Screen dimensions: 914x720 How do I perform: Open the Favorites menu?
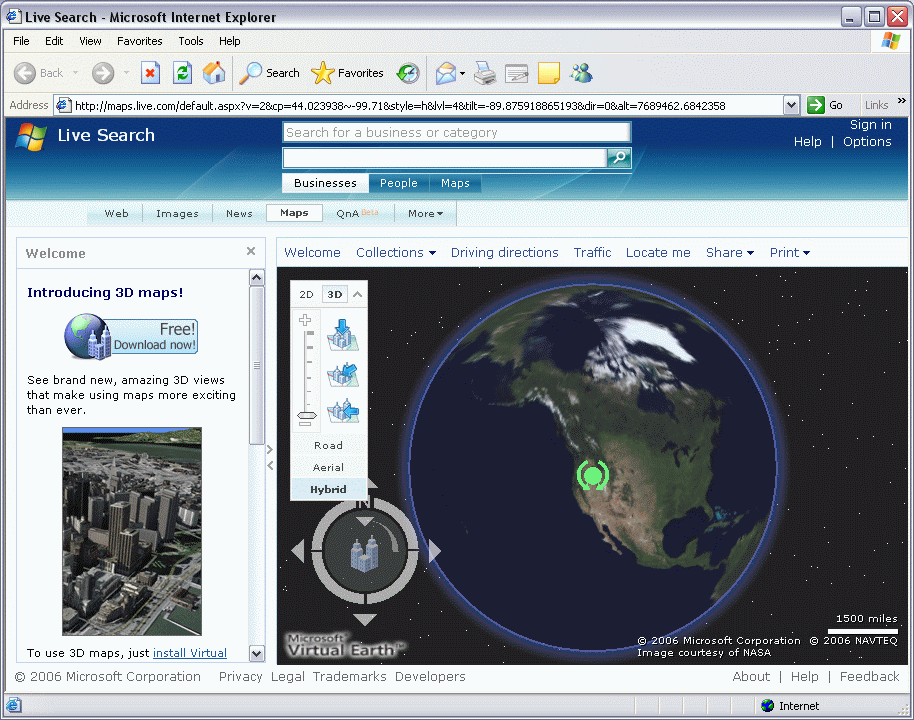pyautogui.click(x=139, y=41)
